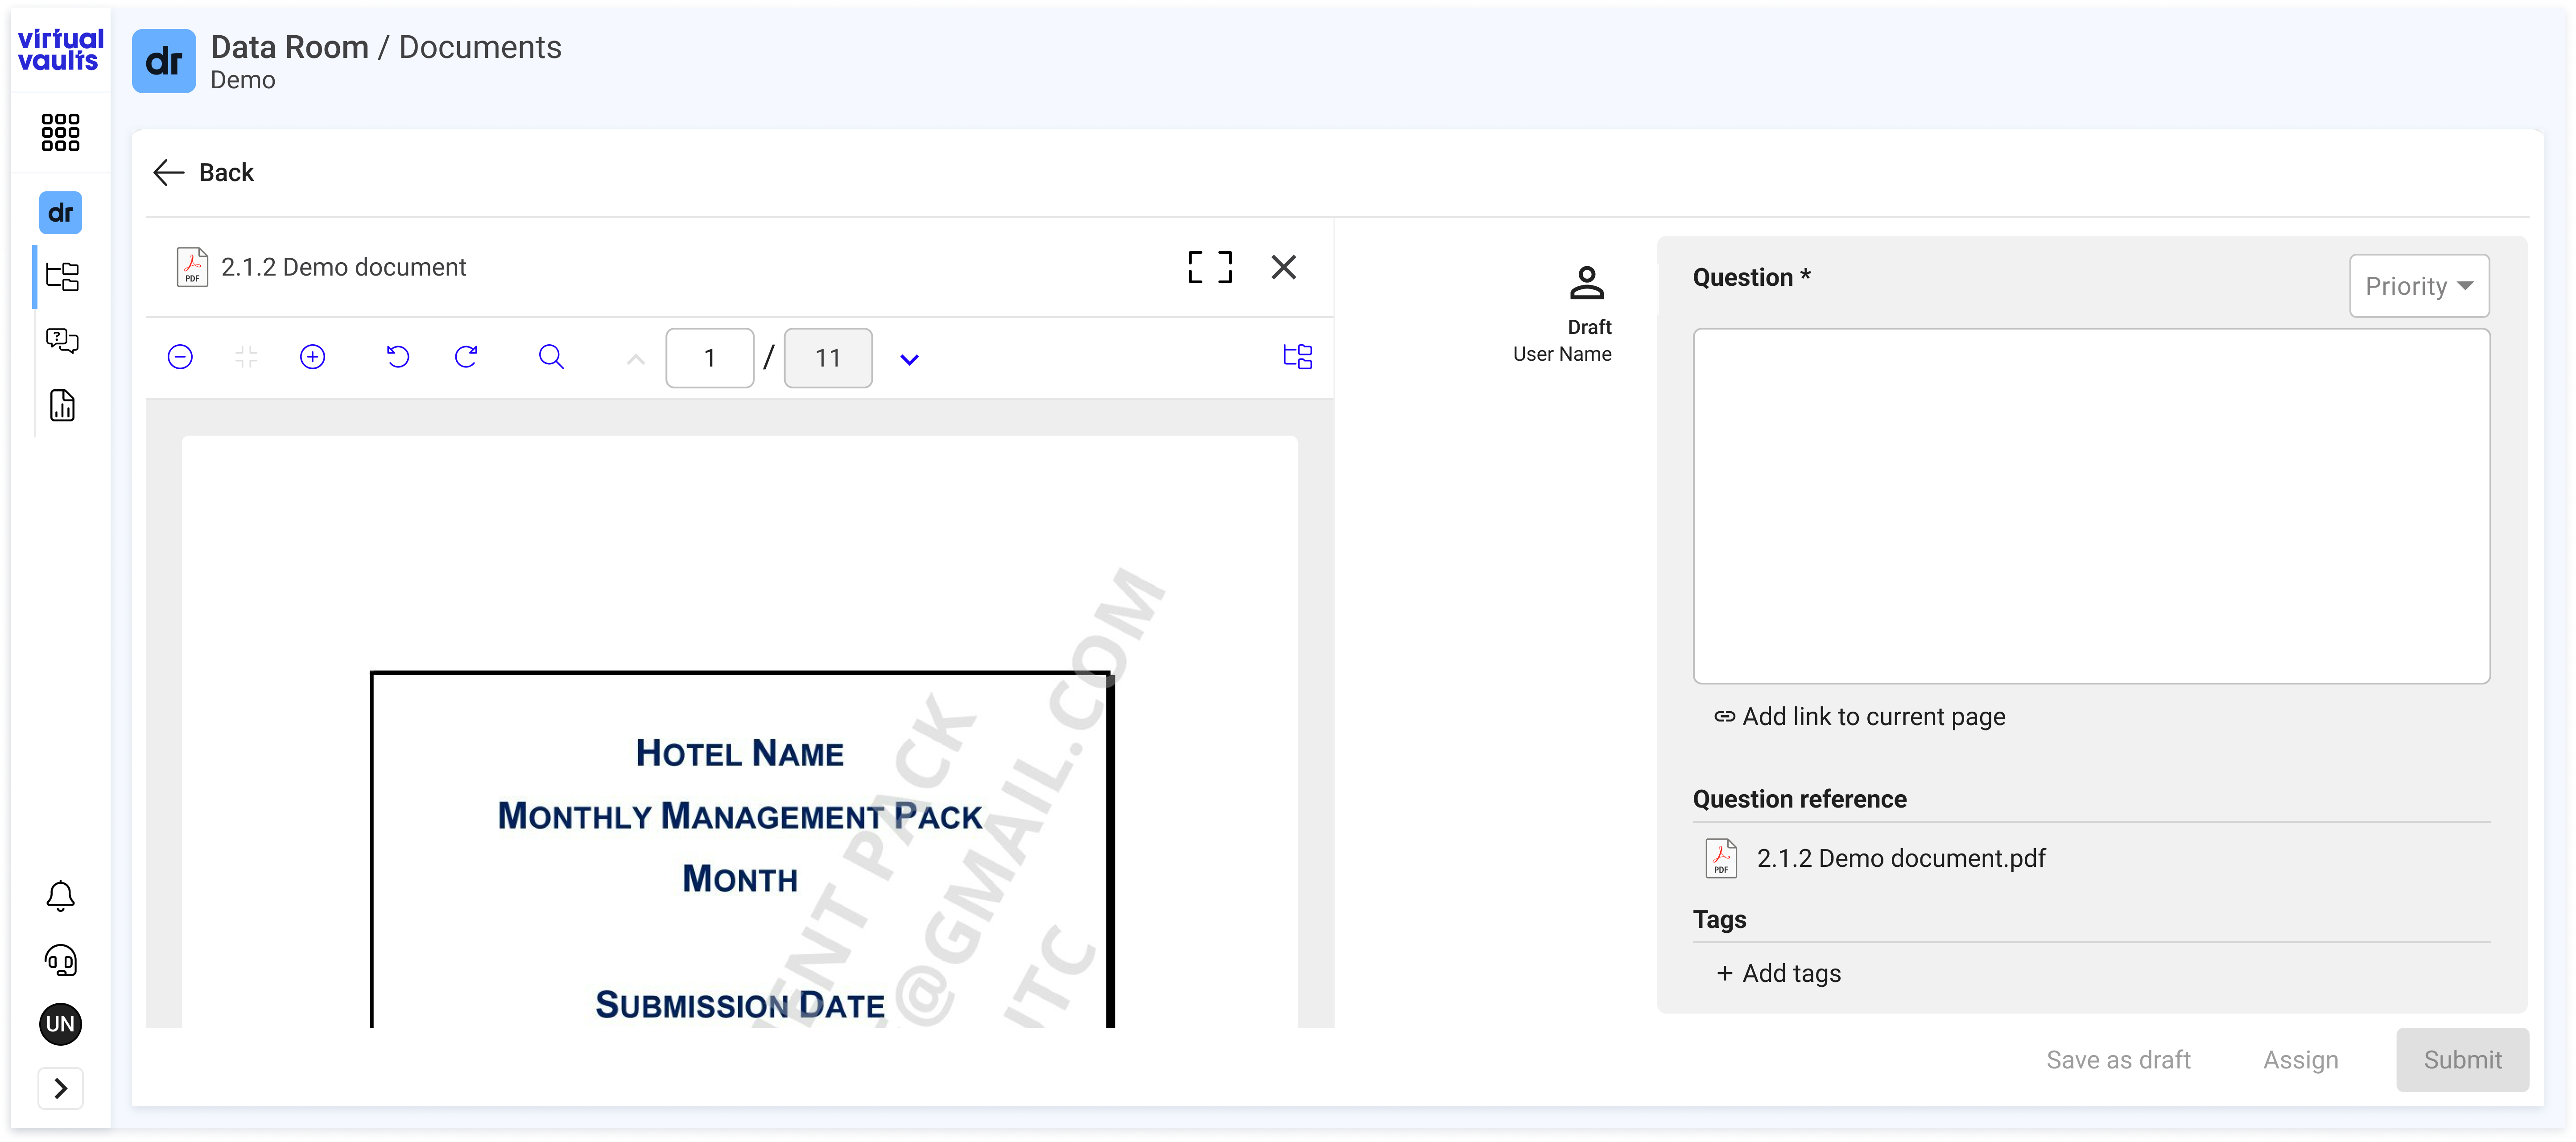This screenshot has height=1142, width=2576.
Task: Toggle fullscreen view of the document
Action: [1210, 267]
